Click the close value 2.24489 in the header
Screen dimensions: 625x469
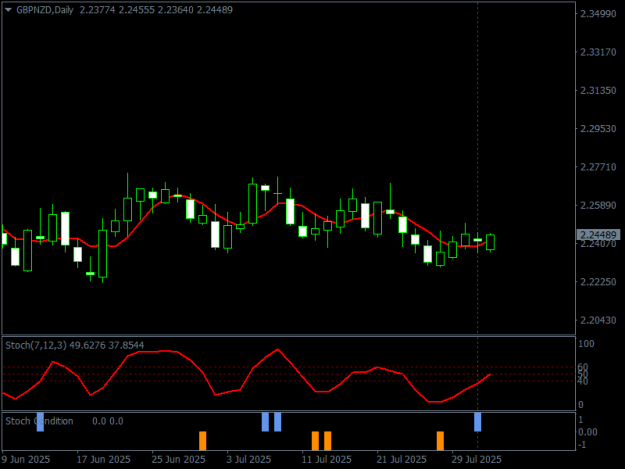click(x=214, y=10)
